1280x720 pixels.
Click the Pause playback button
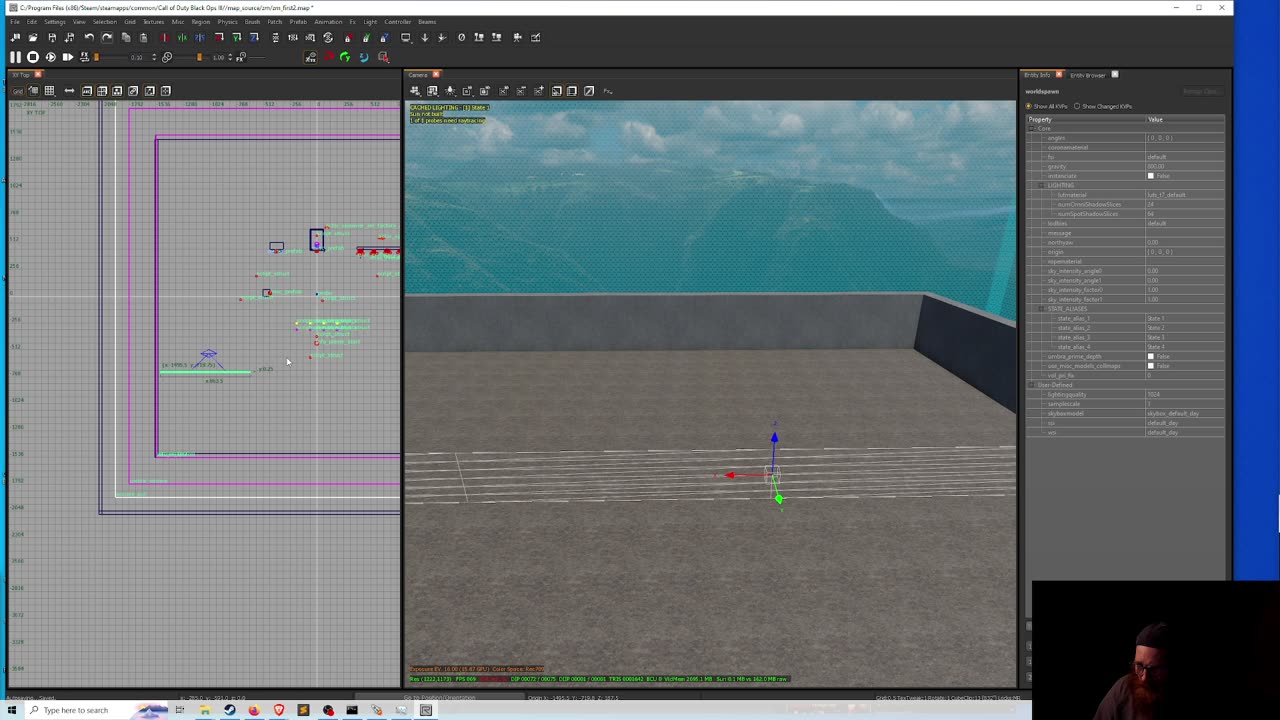tap(15, 57)
